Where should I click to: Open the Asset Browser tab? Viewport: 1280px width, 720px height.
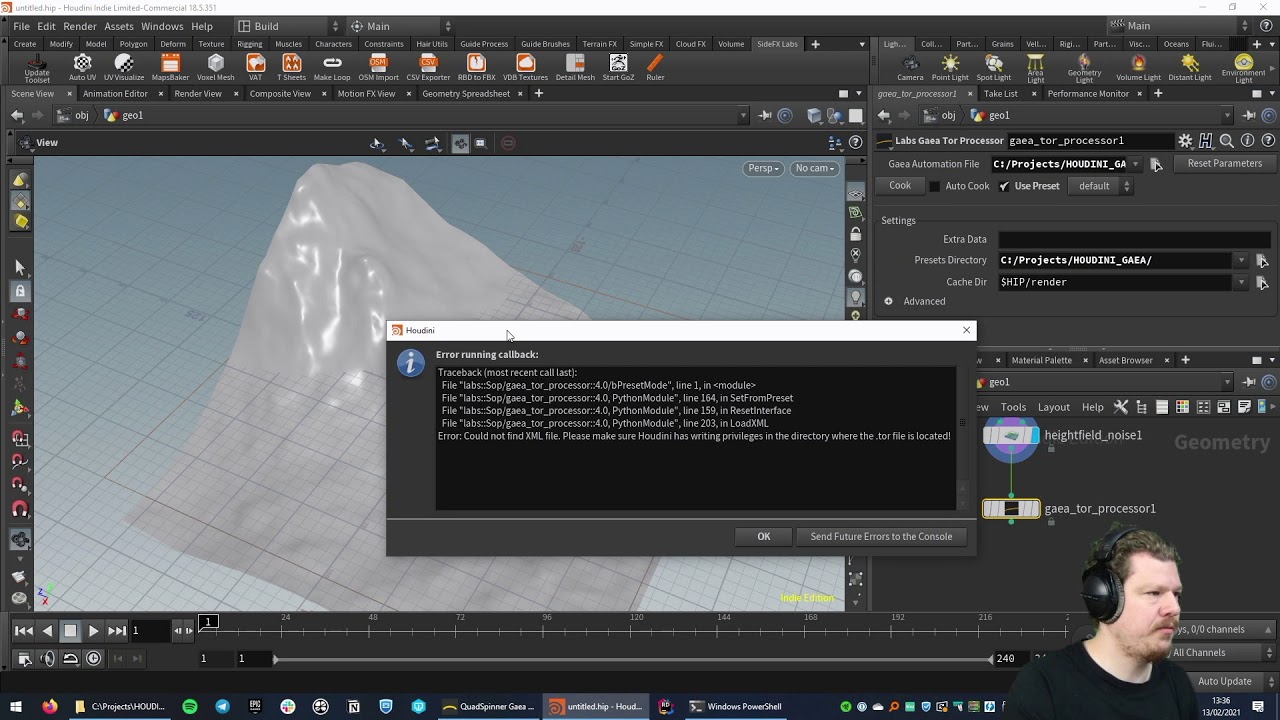coord(1126,360)
